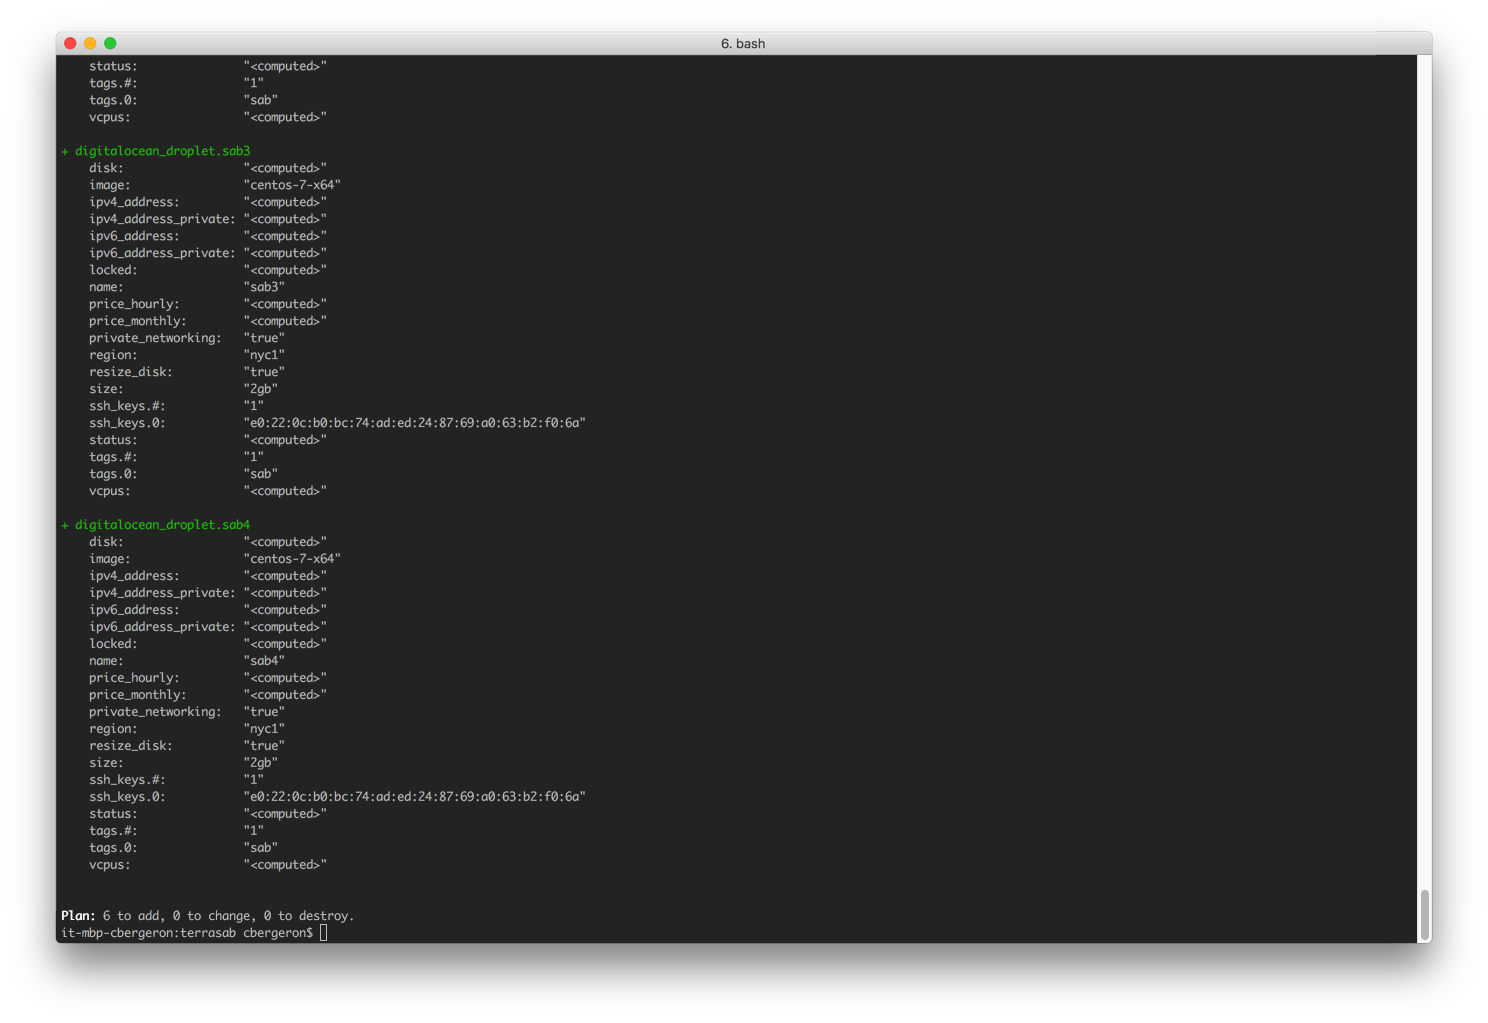Click the tags.0 sab value under sab3
1488x1023 pixels.
[260, 473]
